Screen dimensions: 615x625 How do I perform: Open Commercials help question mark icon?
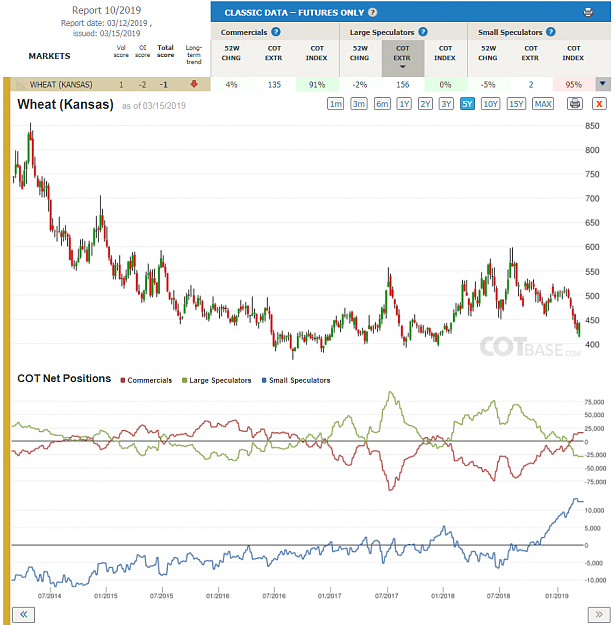pos(276,32)
